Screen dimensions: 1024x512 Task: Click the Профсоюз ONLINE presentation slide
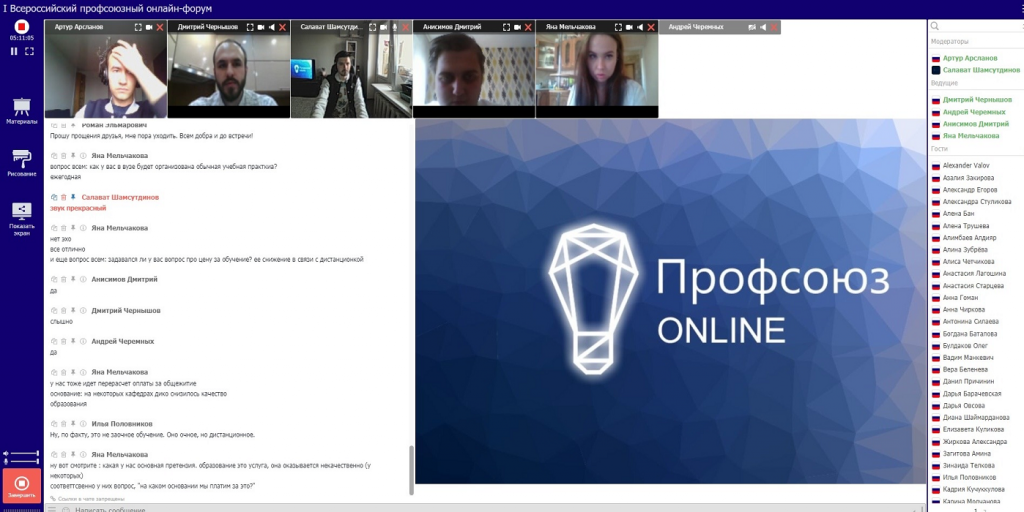670,301
